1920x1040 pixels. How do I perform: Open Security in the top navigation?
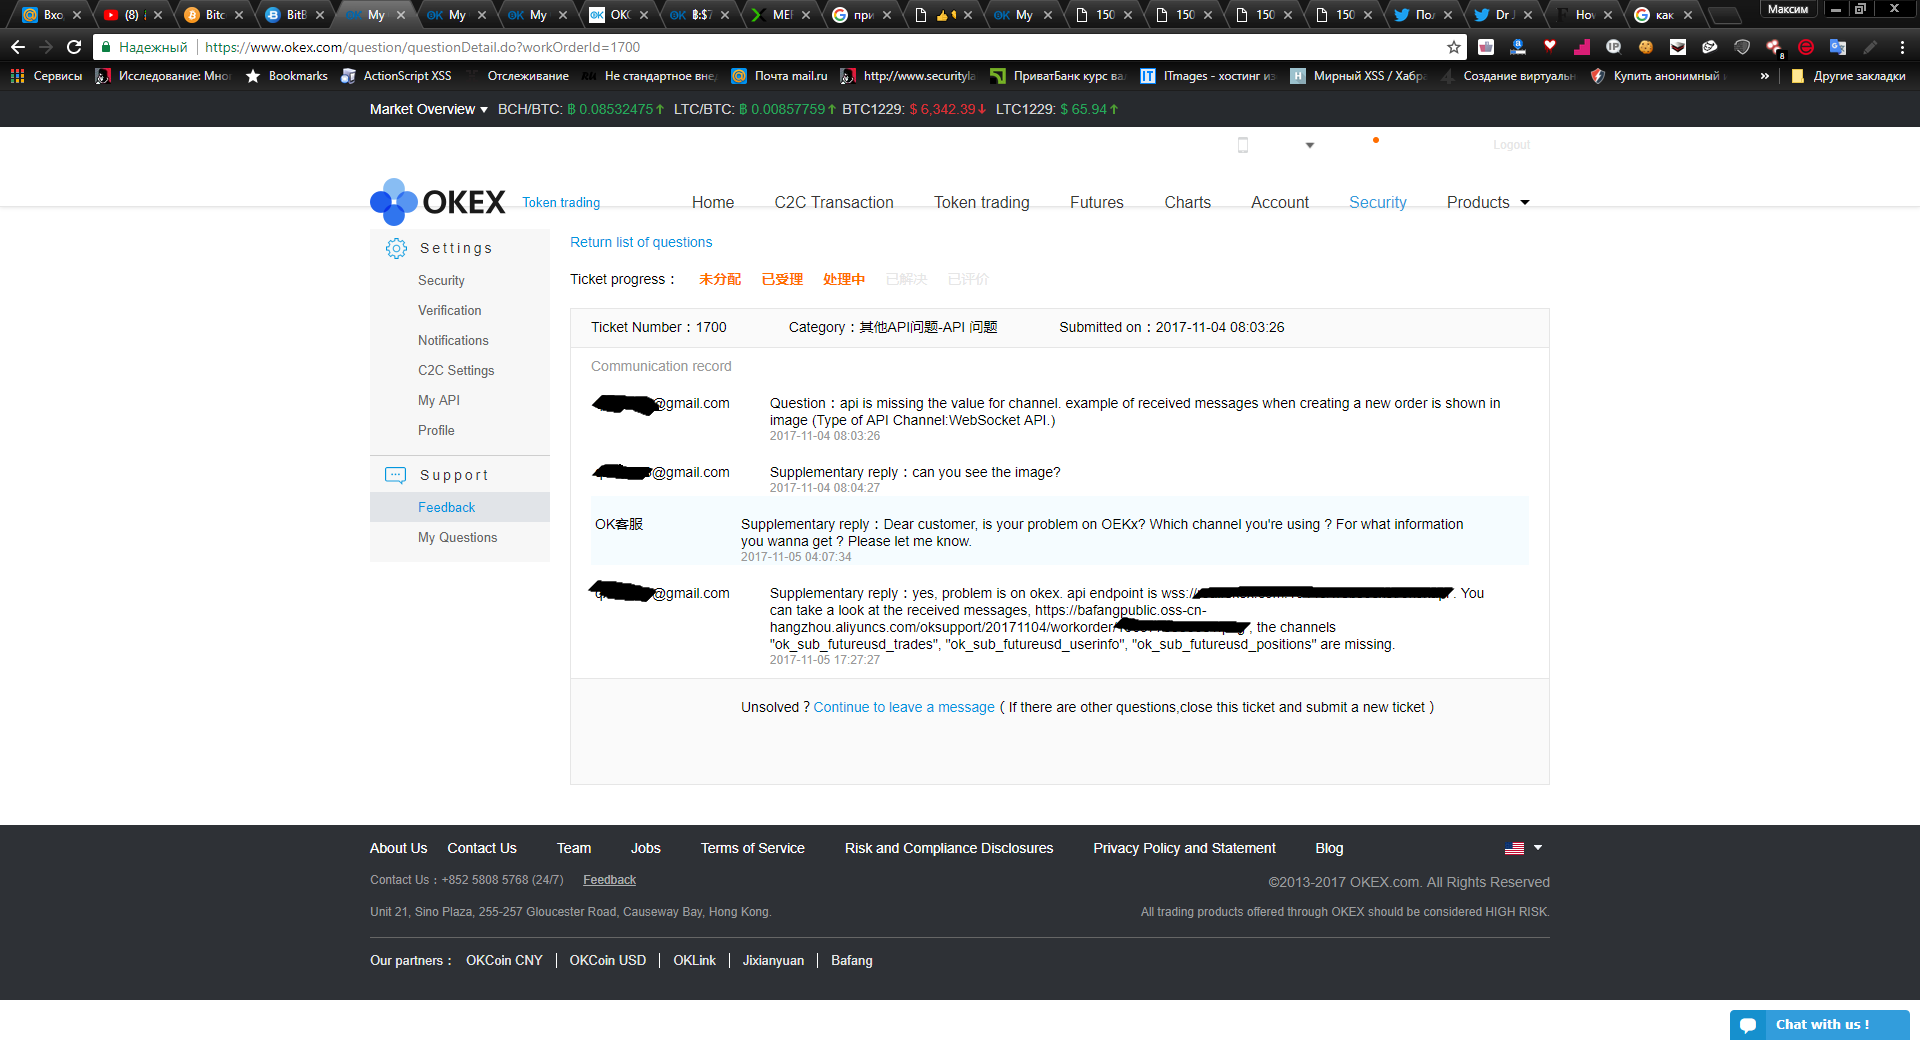(1378, 202)
